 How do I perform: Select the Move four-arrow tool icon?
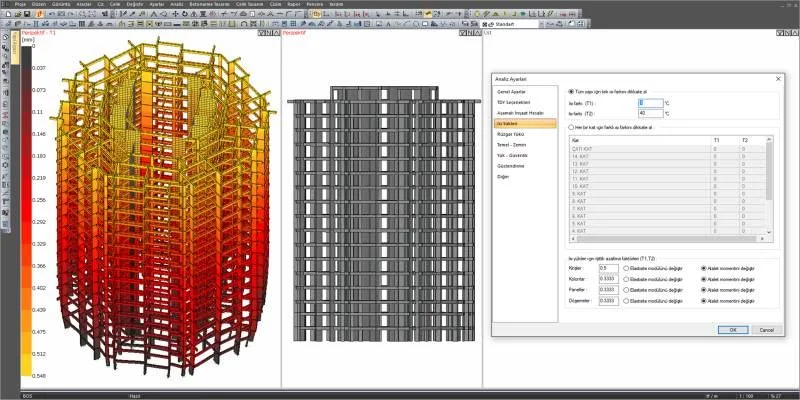click(175, 14)
